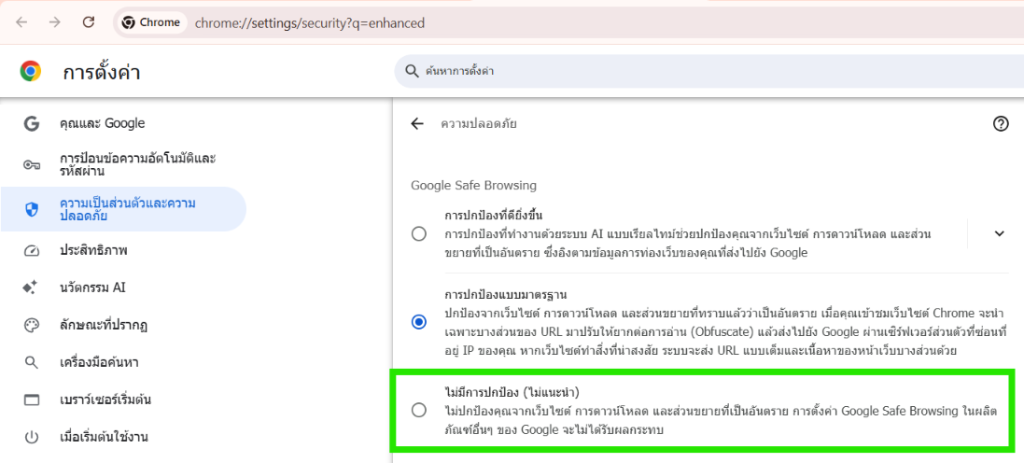Click the search engine magnifier icon in sidebar
This screenshot has width=1024, height=463.
31,362
